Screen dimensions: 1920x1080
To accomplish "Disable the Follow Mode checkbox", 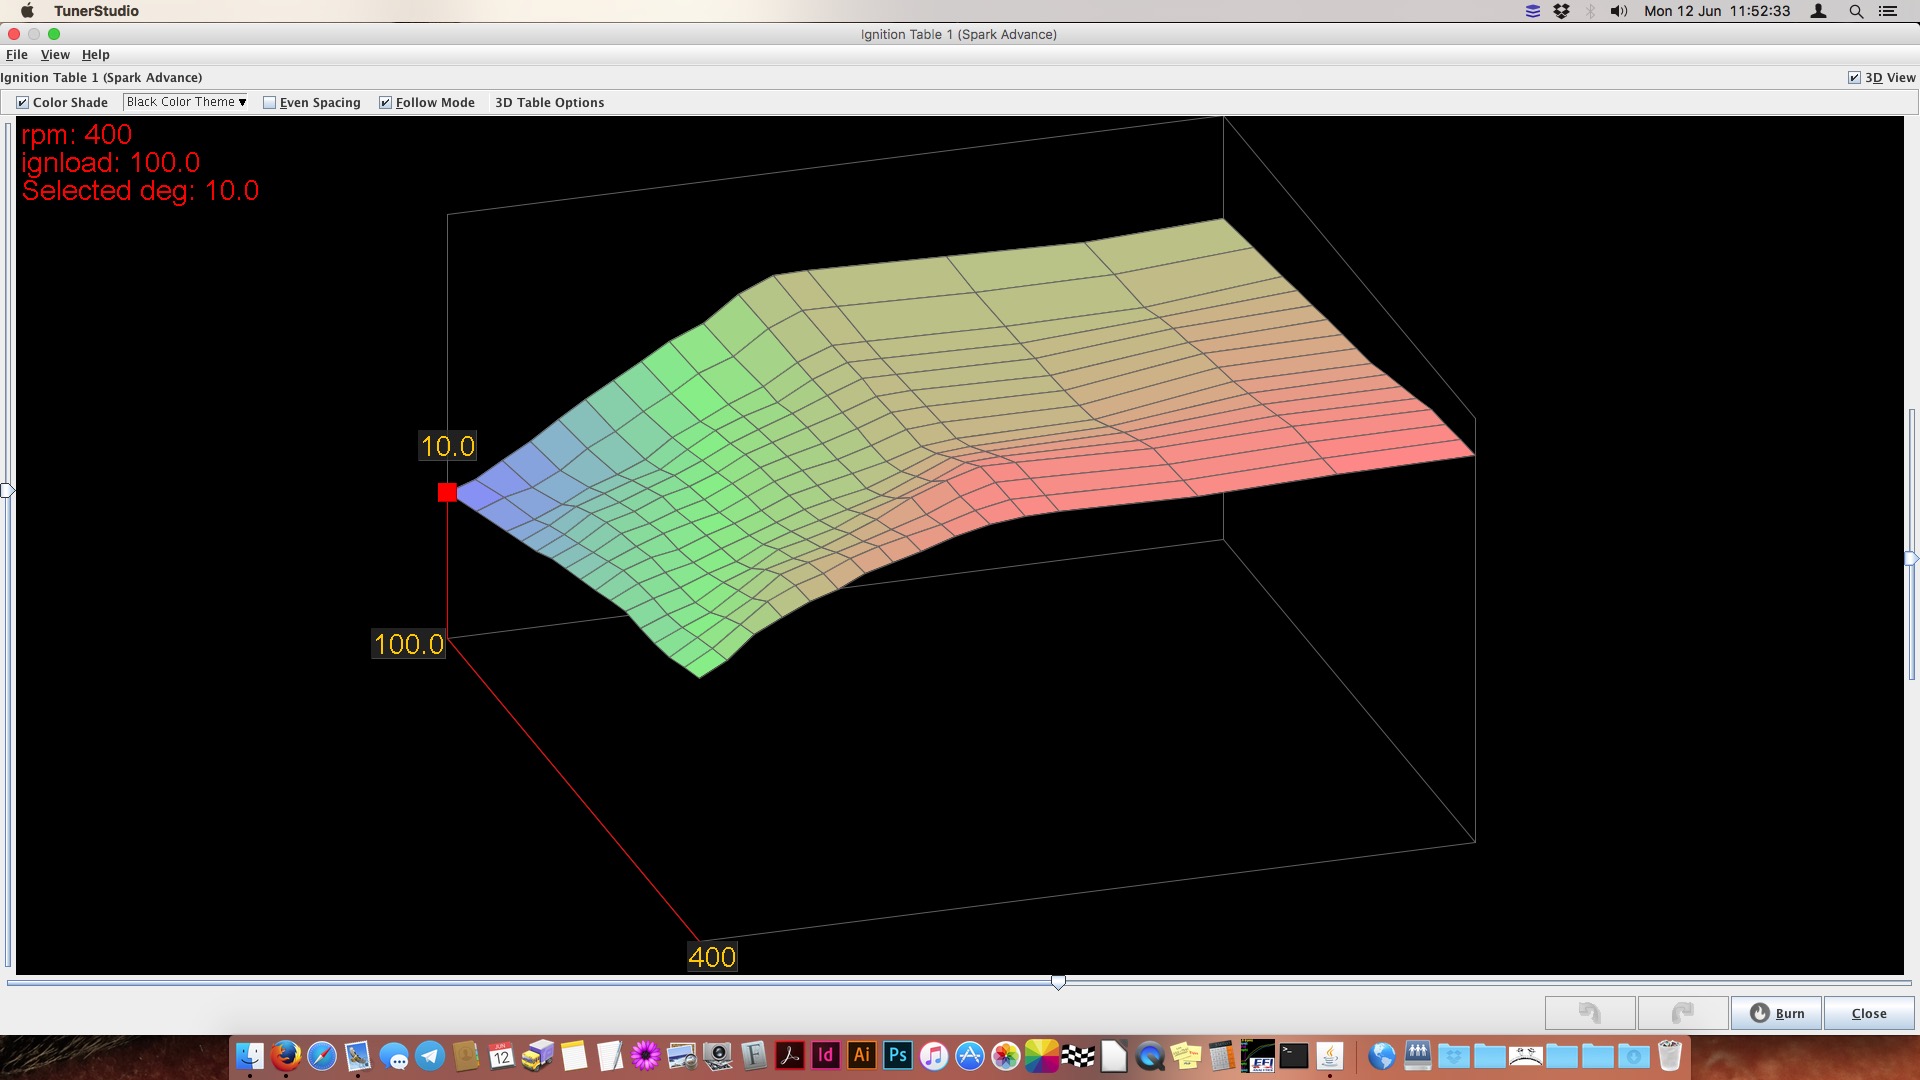I will pos(385,102).
